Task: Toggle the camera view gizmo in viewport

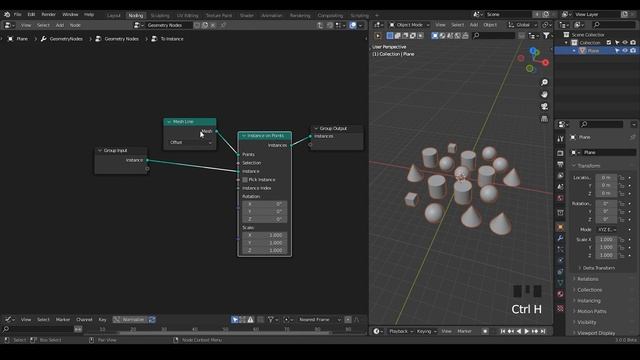Action: (x=544, y=107)
